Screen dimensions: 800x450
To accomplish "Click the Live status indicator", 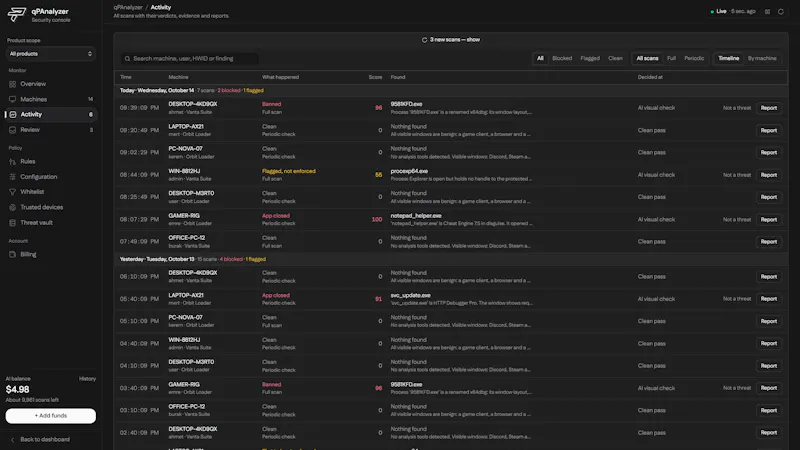I will click(x=718, y=11).
